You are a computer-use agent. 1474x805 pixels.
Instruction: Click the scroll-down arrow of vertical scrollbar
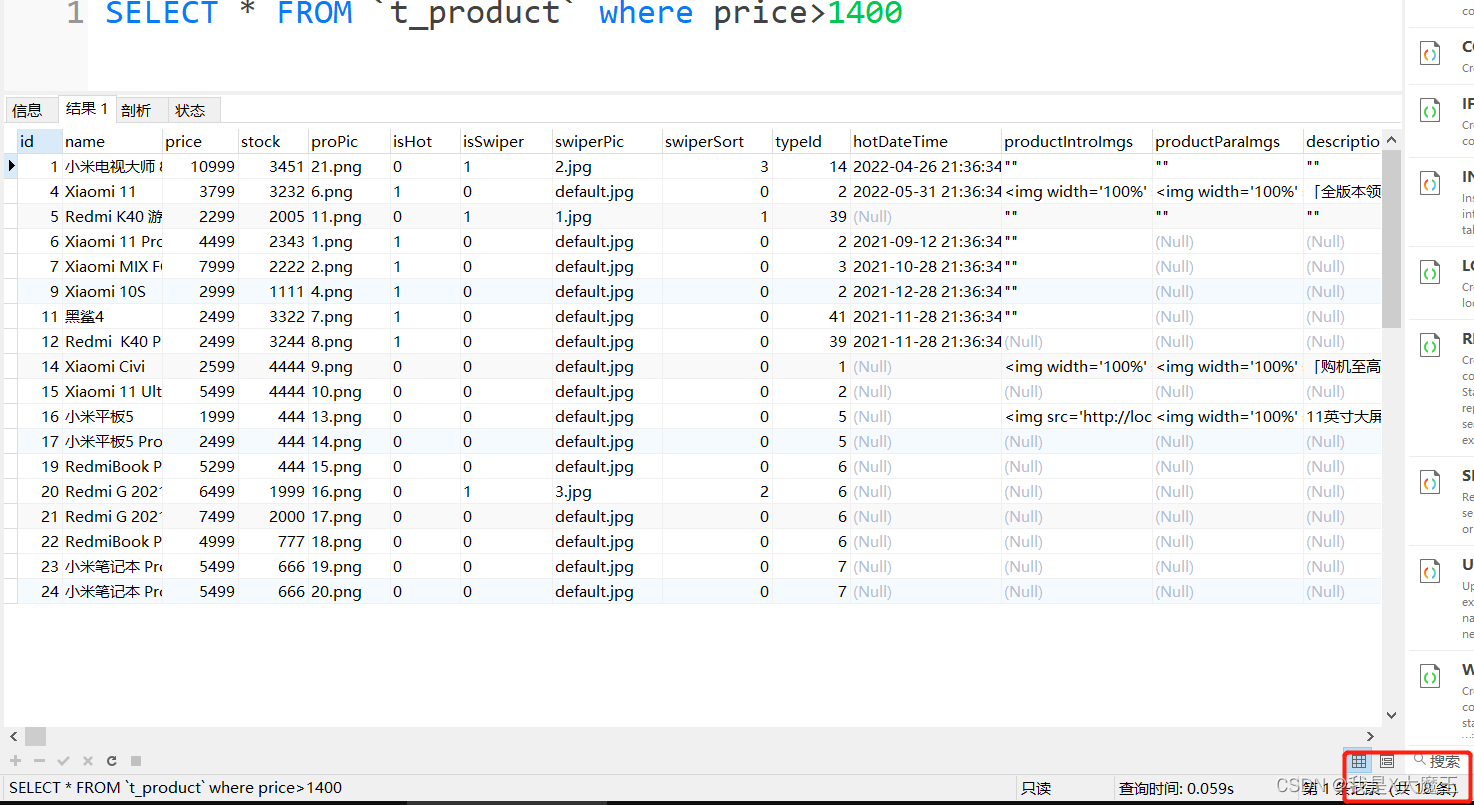[1391, 715]
